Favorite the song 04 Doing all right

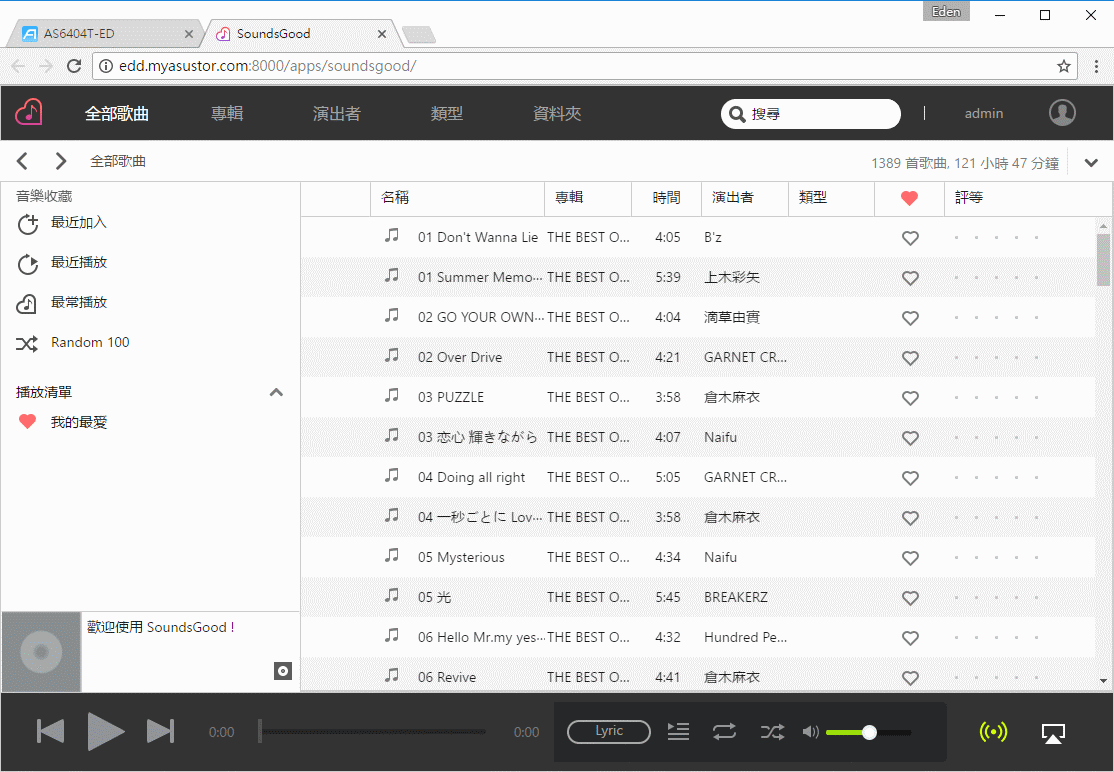(910, 478)
